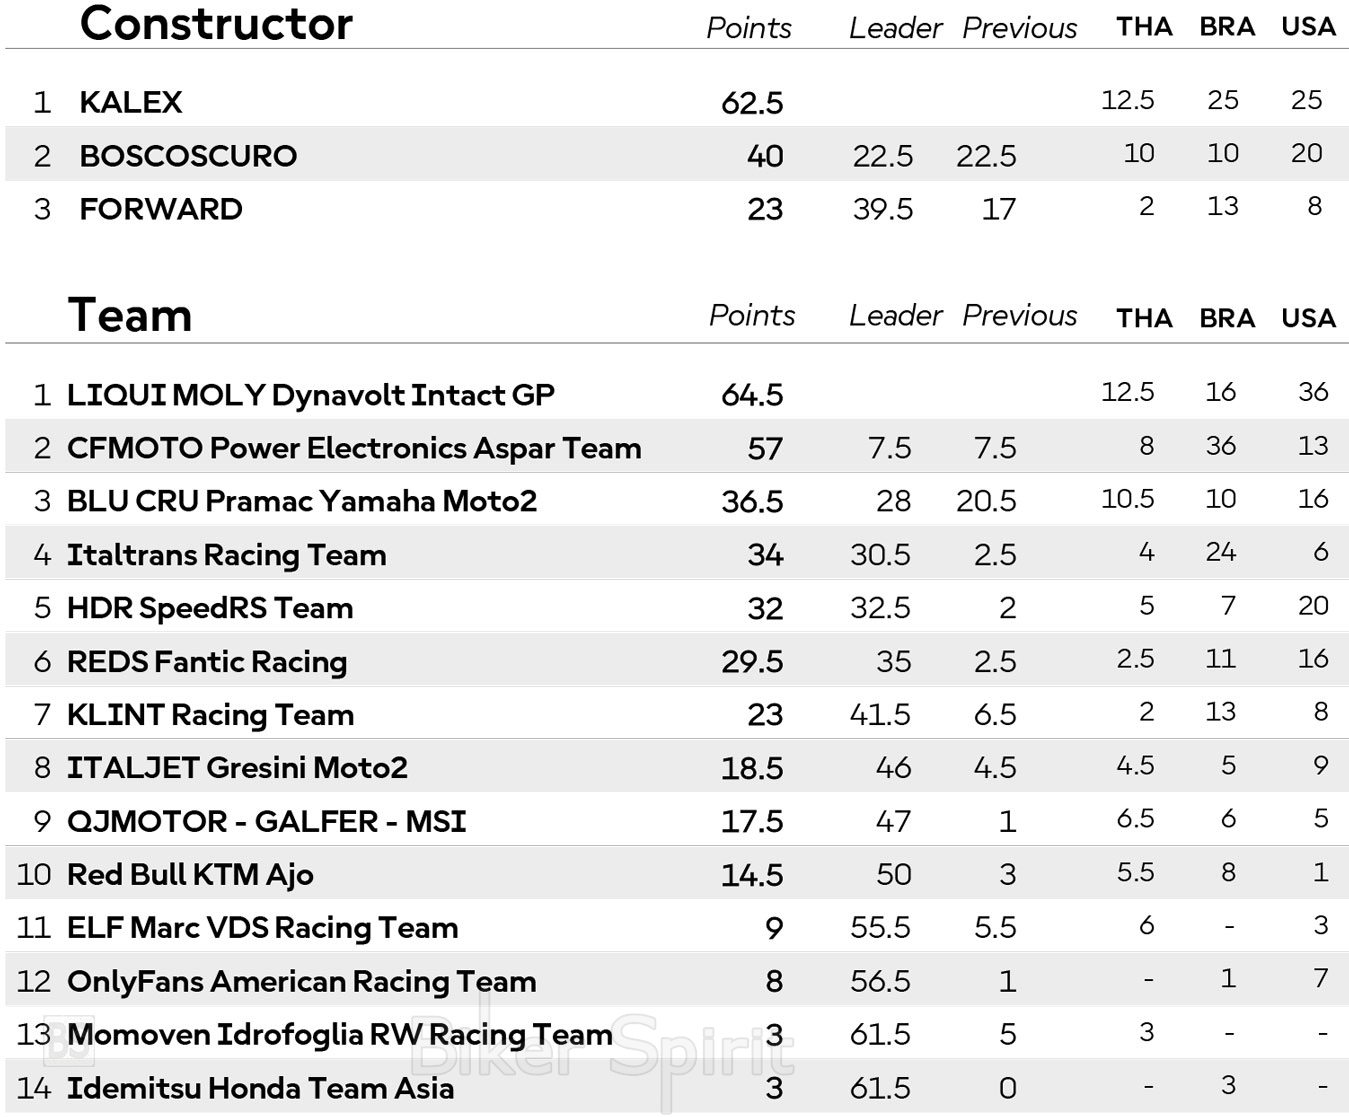Click the Constructor table heading

pos(216,24)
